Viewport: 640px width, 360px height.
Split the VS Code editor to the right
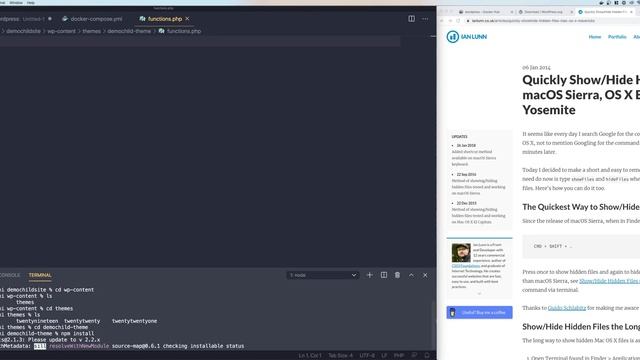tap(411, 19)
